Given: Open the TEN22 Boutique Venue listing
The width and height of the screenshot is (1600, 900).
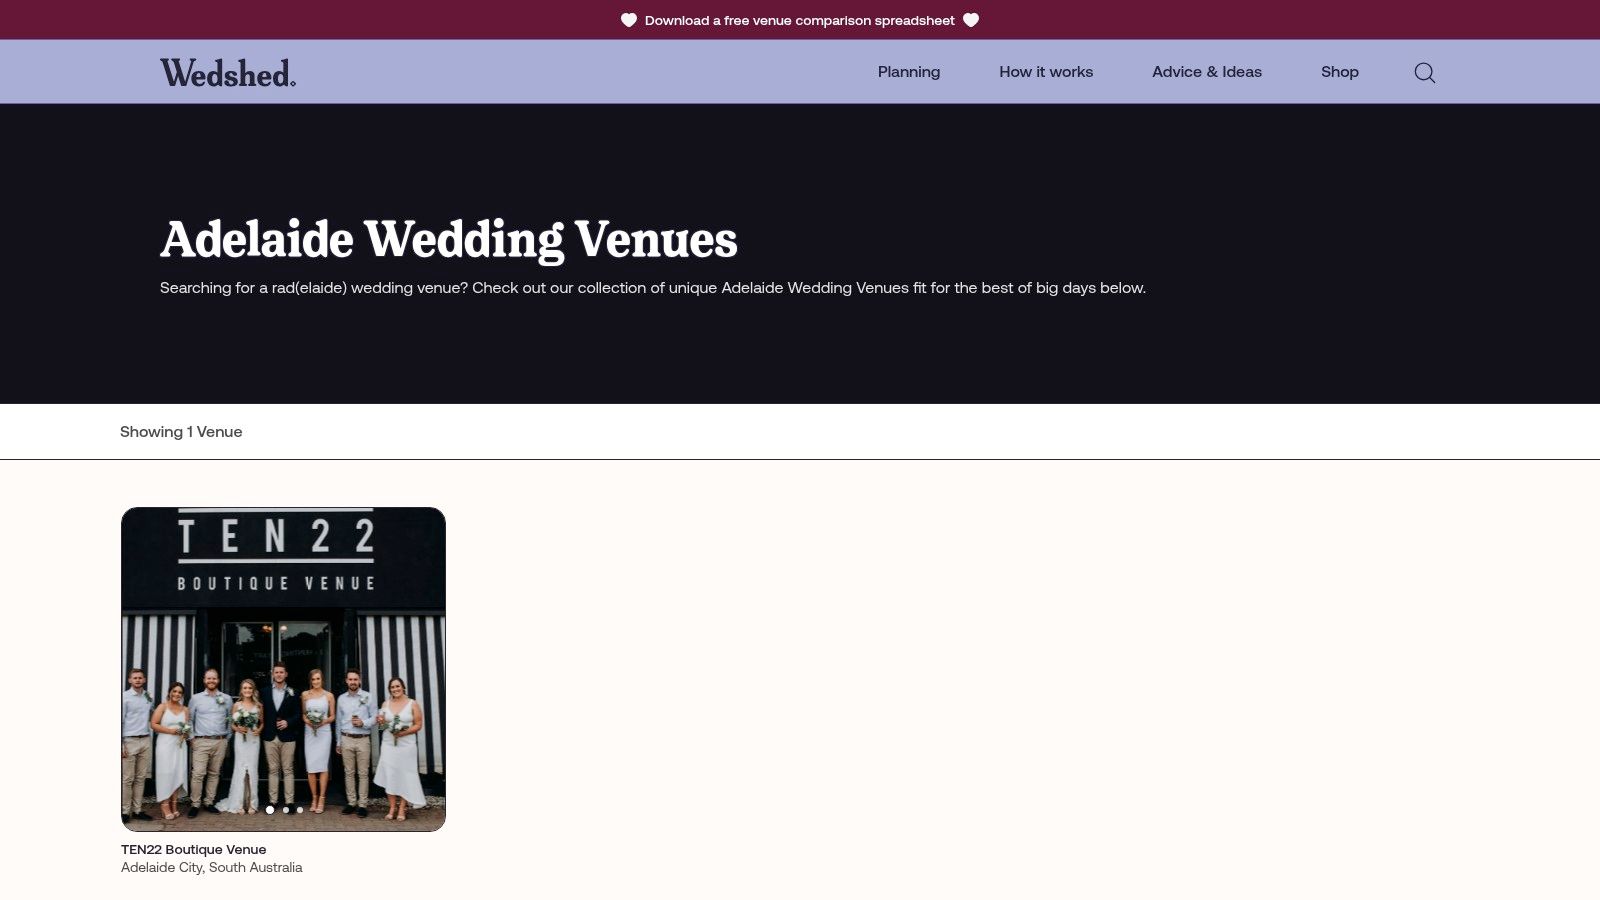Looking at the screenshot, I should click(192, 848).
